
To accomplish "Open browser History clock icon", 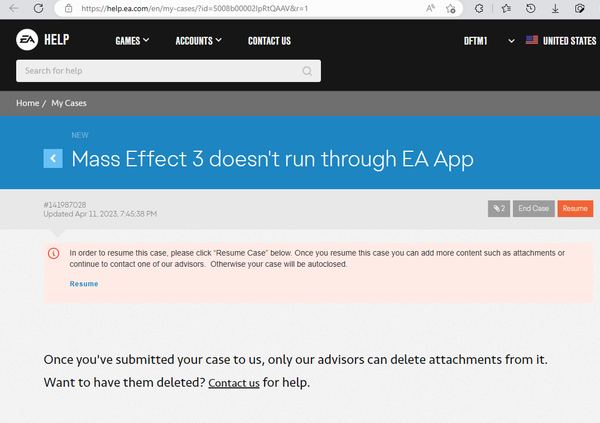I will pos(531,8).
